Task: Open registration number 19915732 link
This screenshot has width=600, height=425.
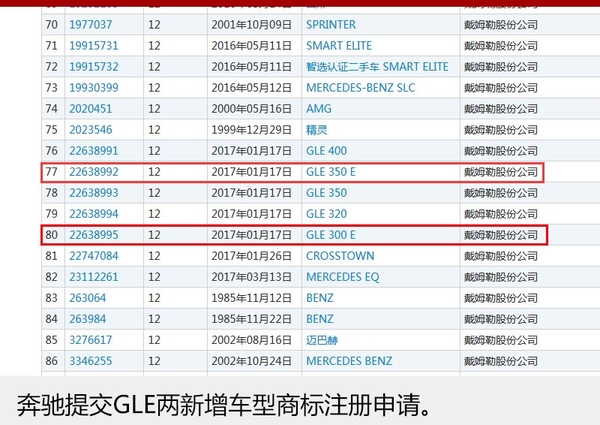Action: coord(94,67)
